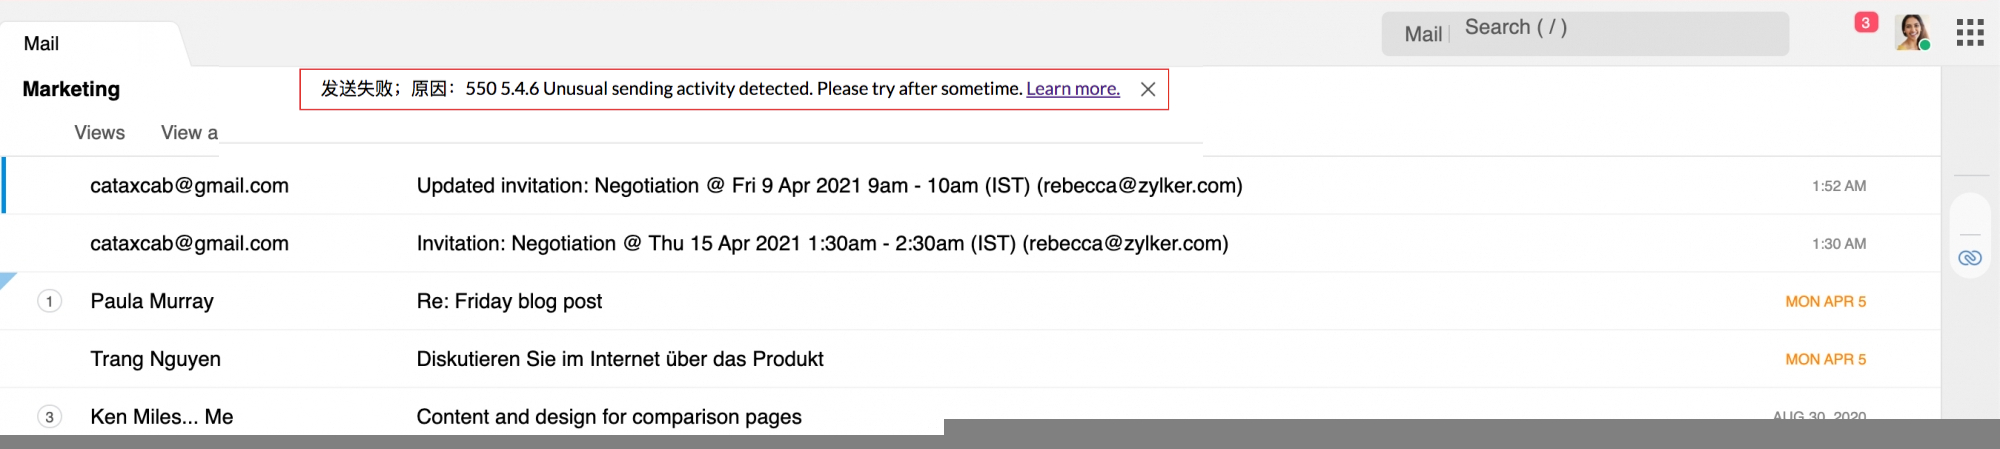The image size is (2000, 449).
Task: Click the View a... option beside Views
Action: (x=189, y=133)
